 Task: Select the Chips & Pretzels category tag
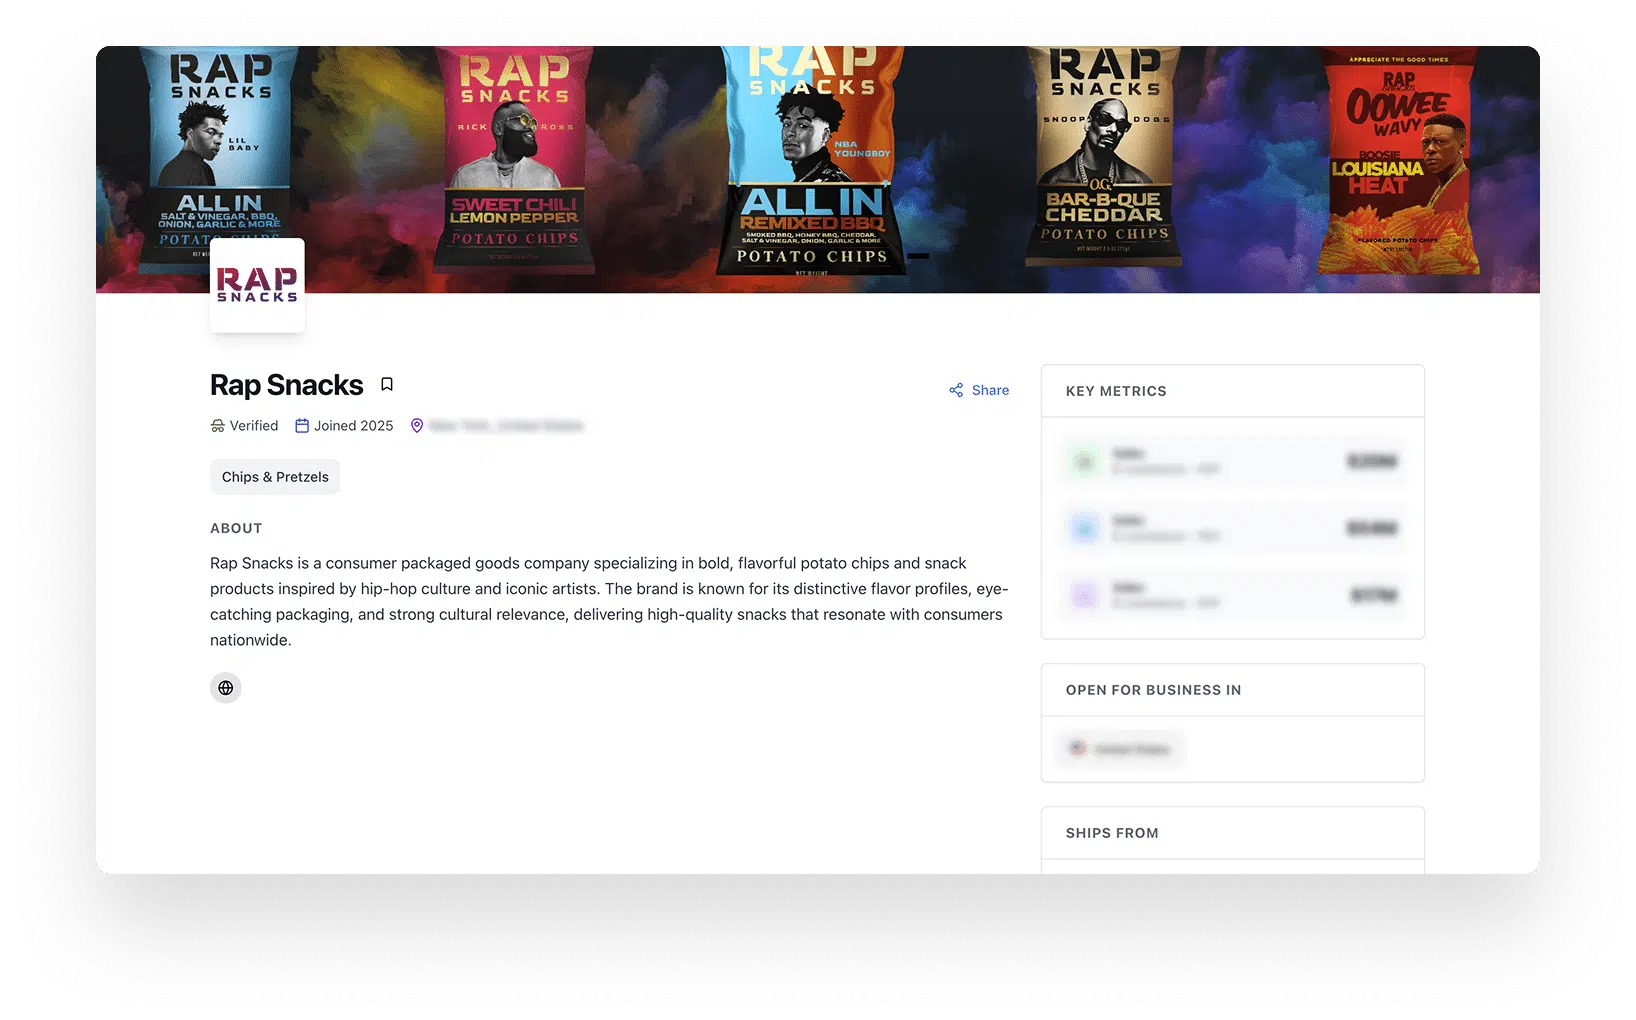point(274,477)
